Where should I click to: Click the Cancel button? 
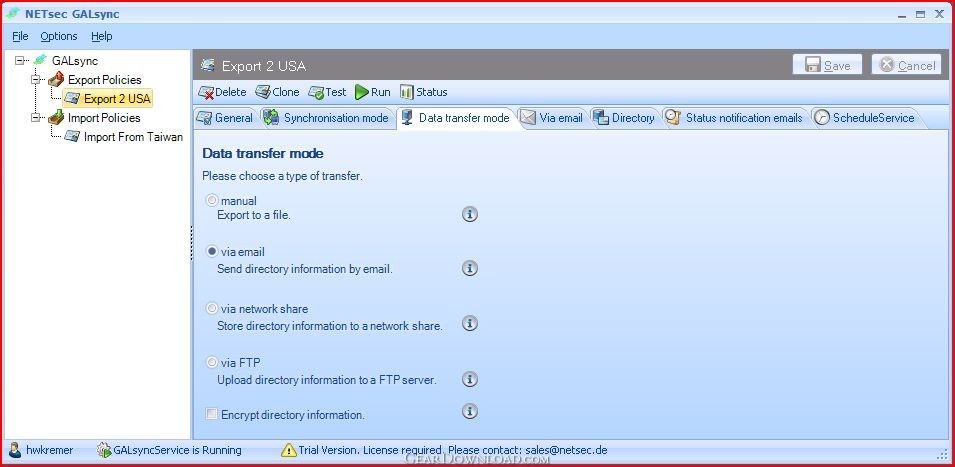click(906, 65)
